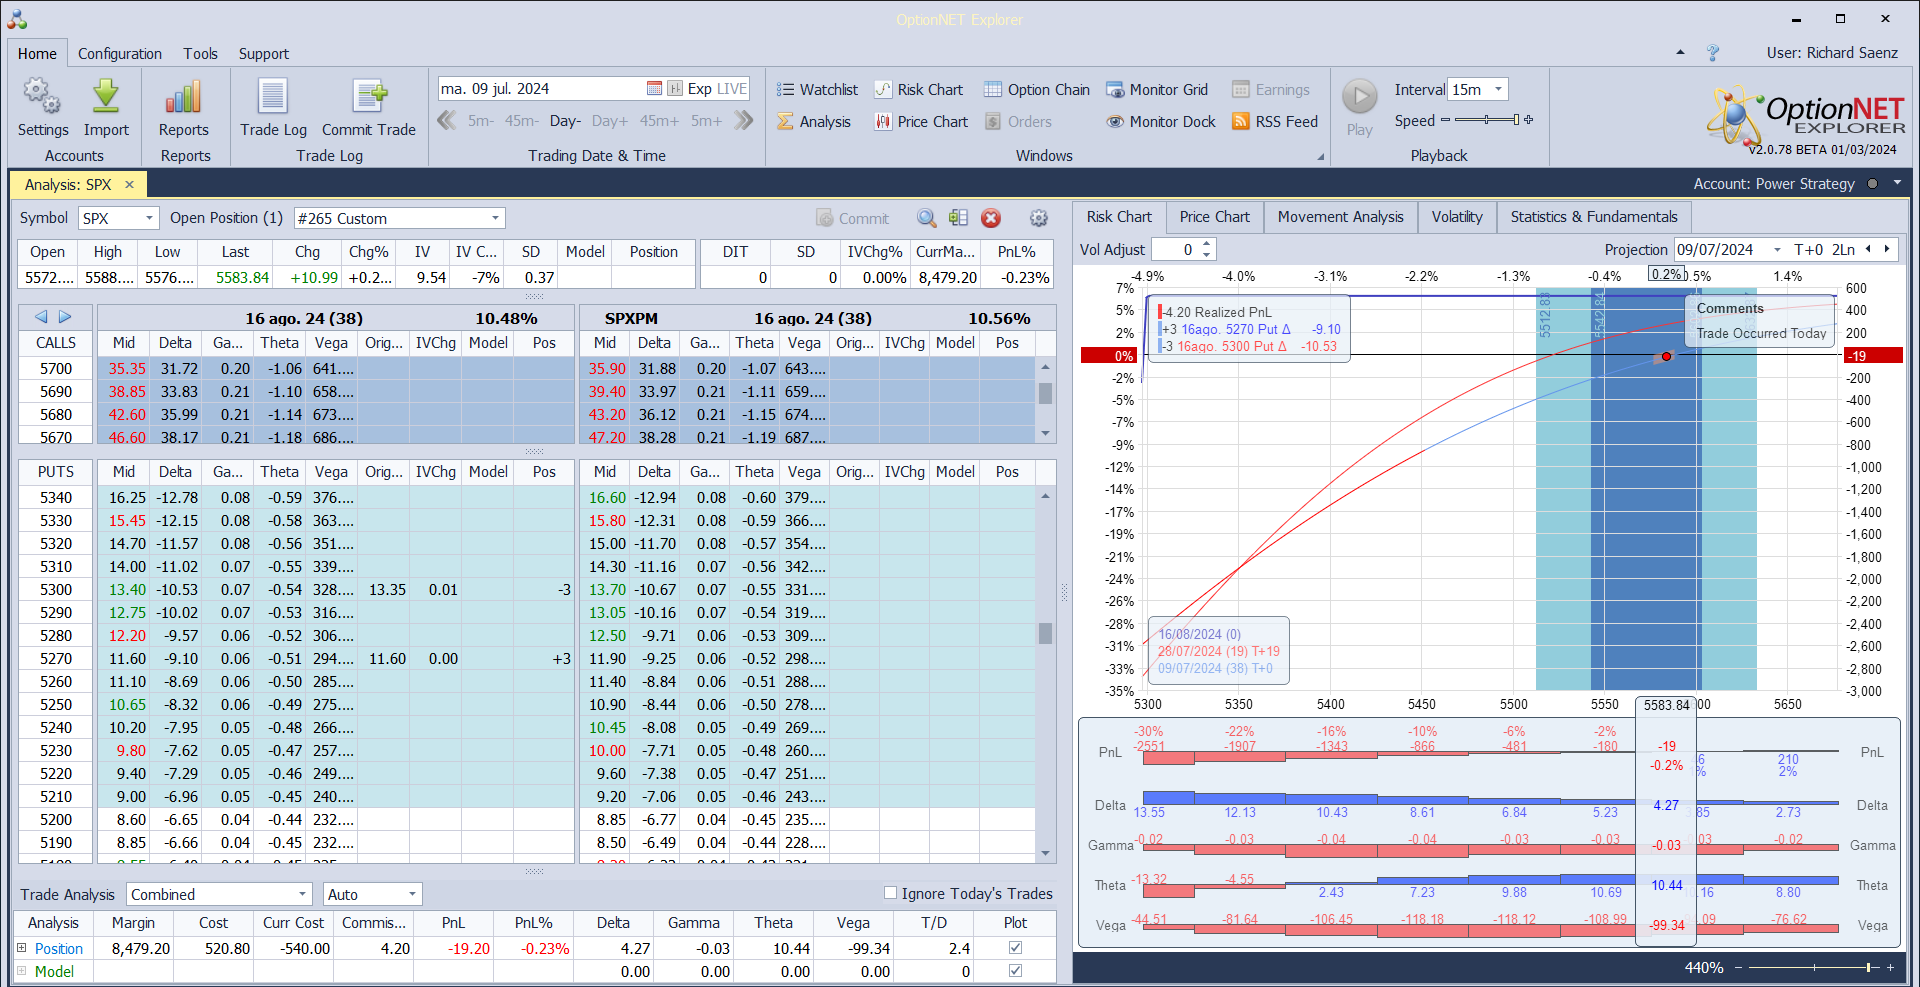Toggle LIVE mode in date field
Image resolution: width=1920 pixels, height=987 pixels.
(x=732, y=89)
